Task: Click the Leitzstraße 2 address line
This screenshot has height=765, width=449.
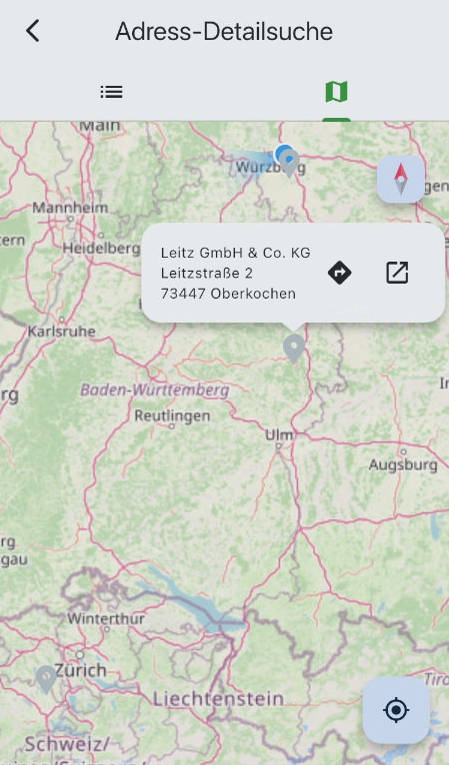Action: pyautogui.click(x=206, y=273)
